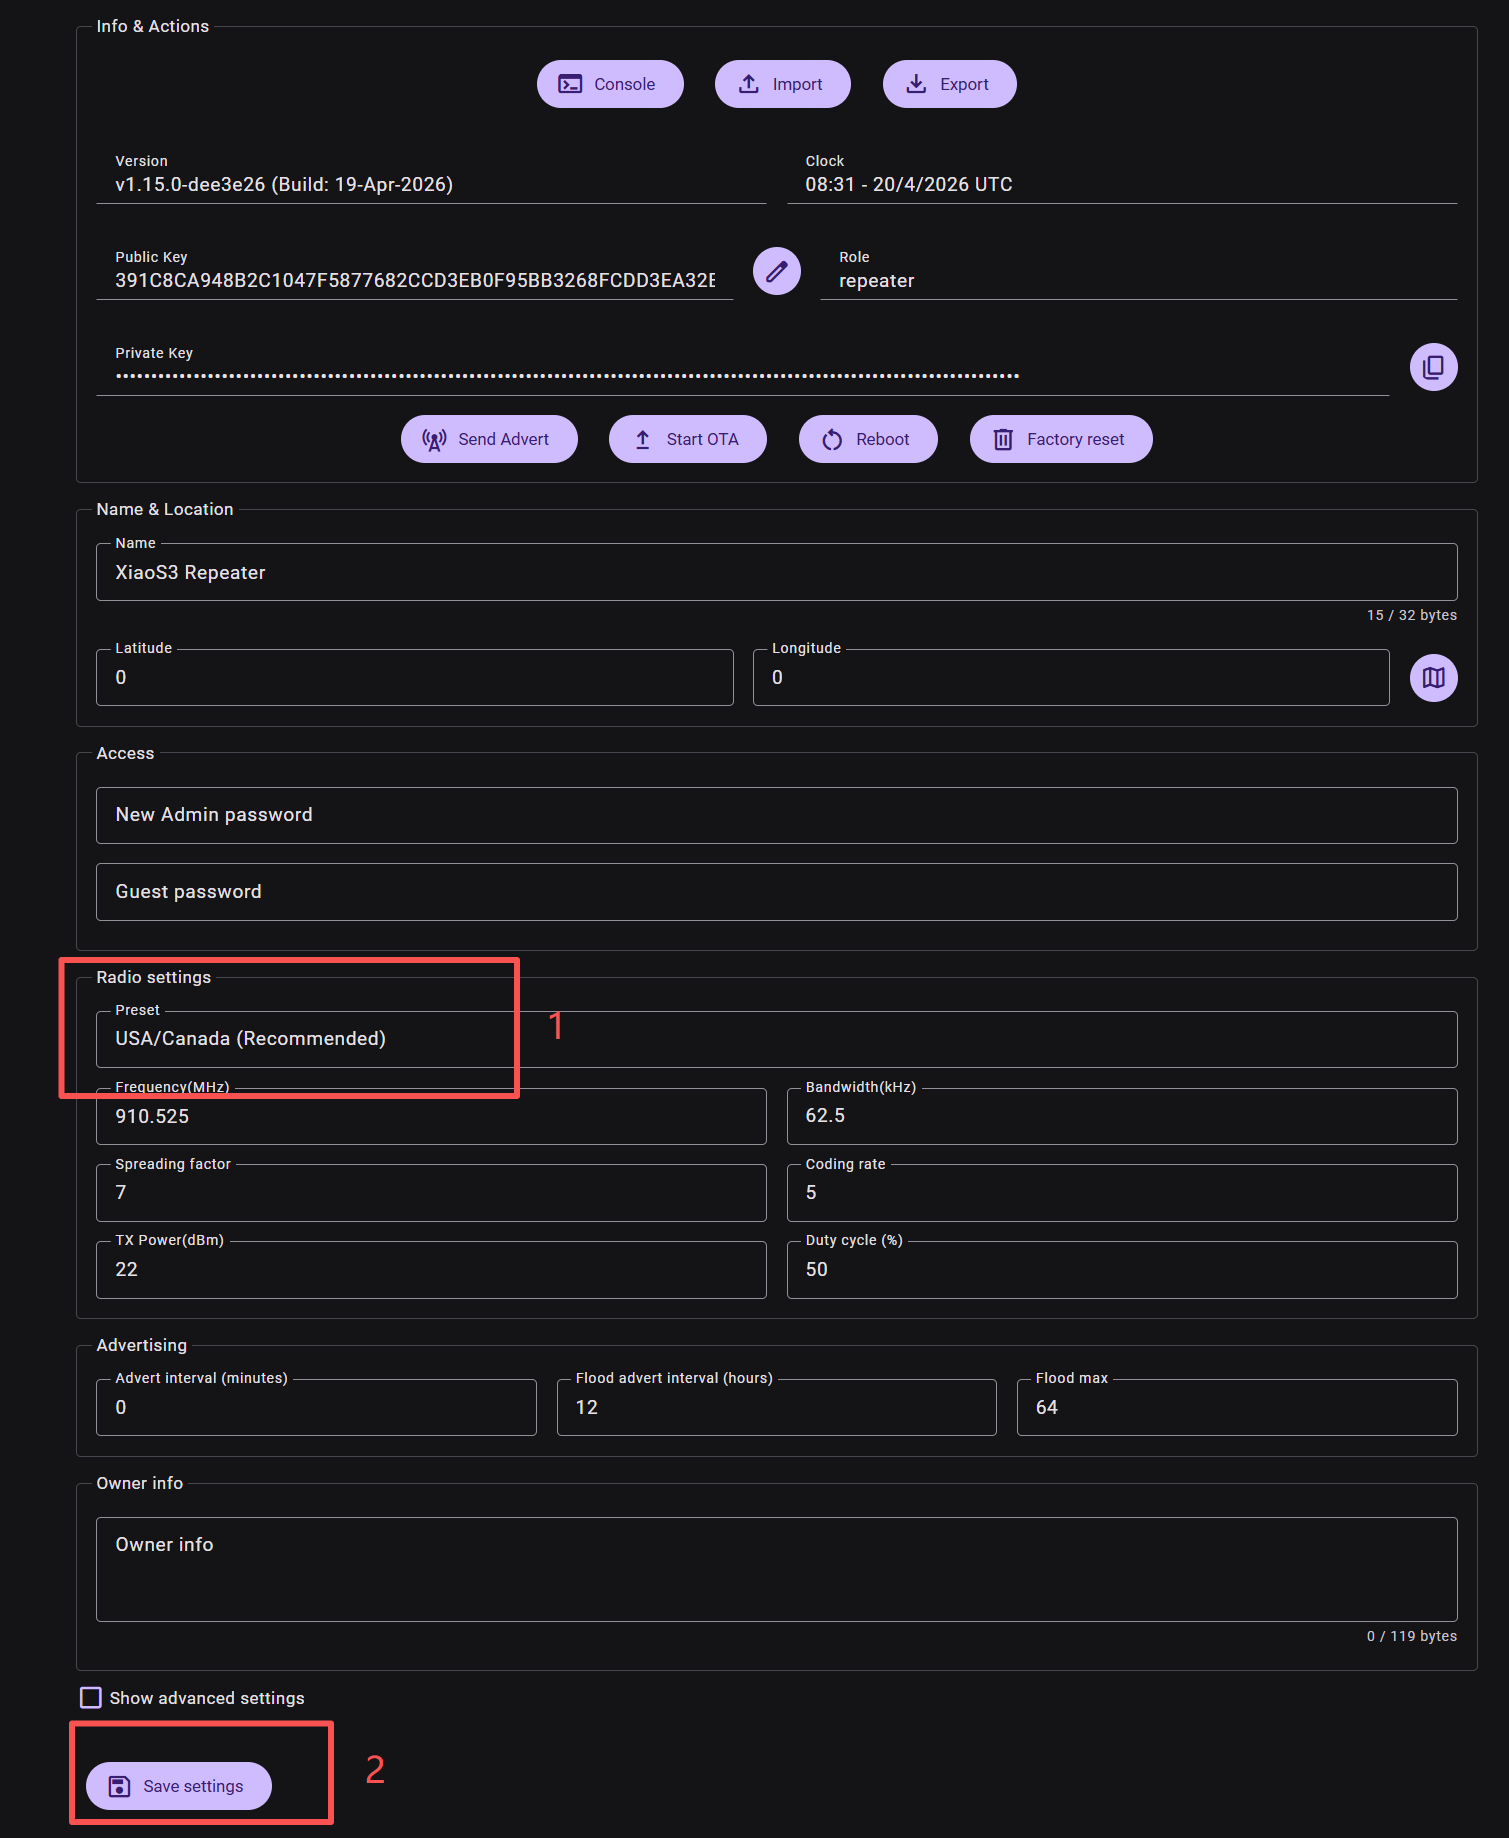The image size is (1509, 1838).
Task: Save settings using the floppy disk button
Action: point(179,1786)
